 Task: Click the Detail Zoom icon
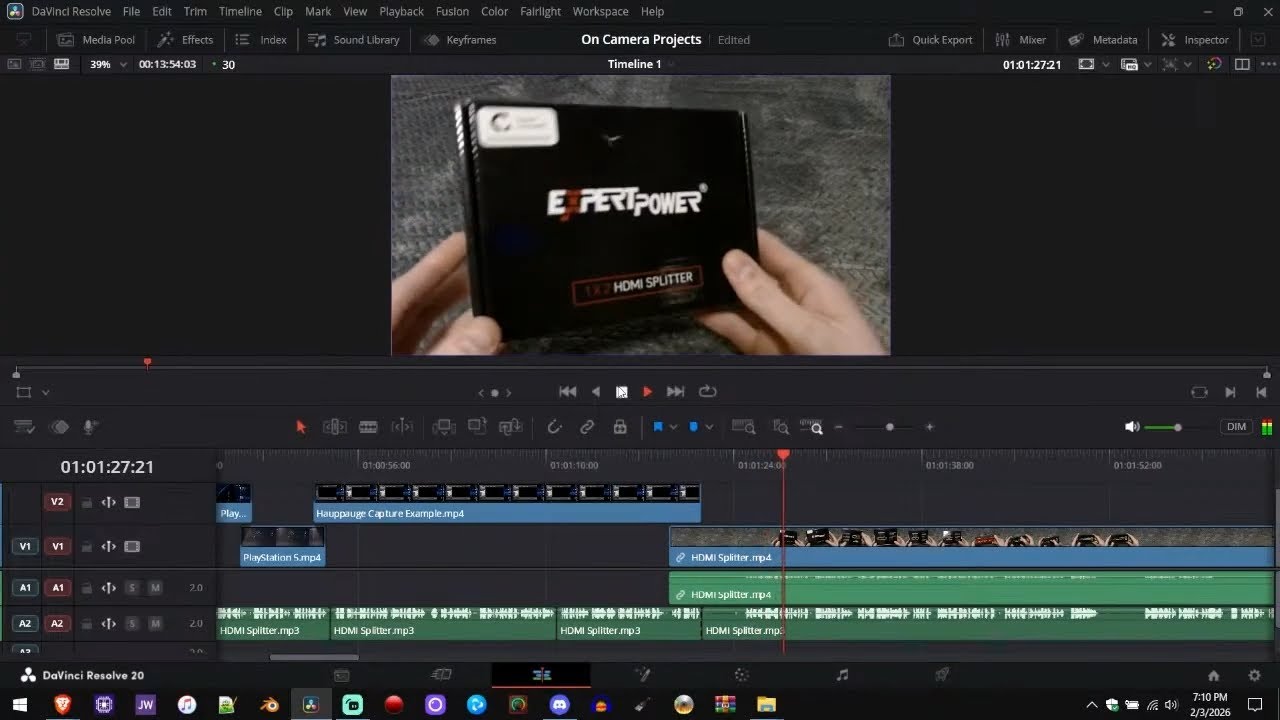pyautogui.click(x=781, y=427)
